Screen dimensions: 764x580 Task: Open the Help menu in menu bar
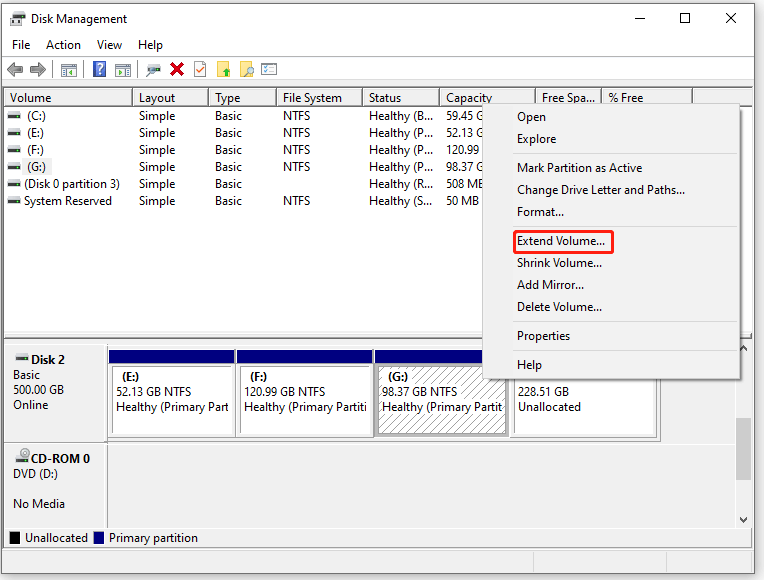coord(150,45)
